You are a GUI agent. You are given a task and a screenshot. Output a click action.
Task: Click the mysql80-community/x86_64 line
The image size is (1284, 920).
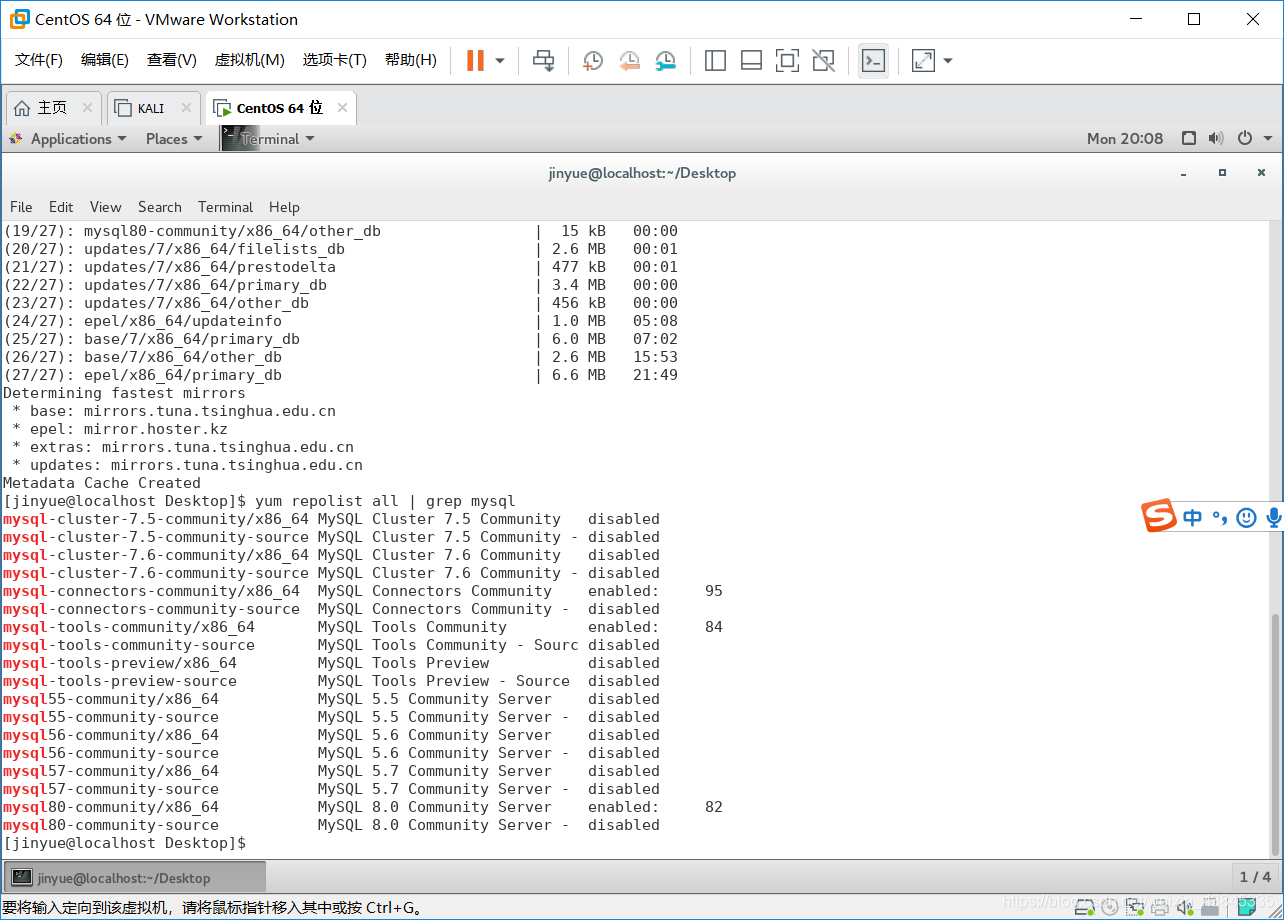[362, 807]
